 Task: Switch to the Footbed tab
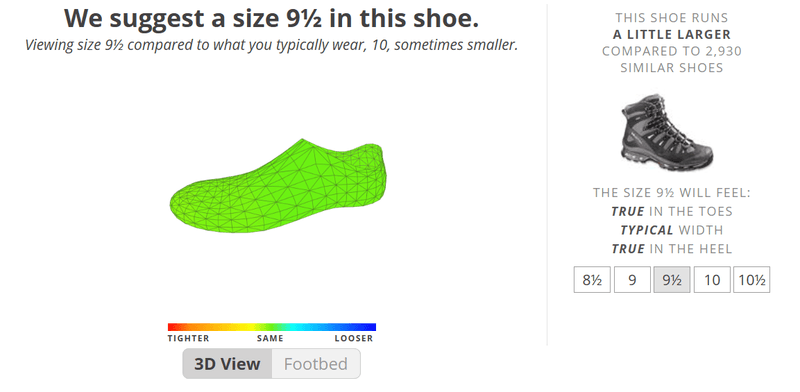pos(316,364)
